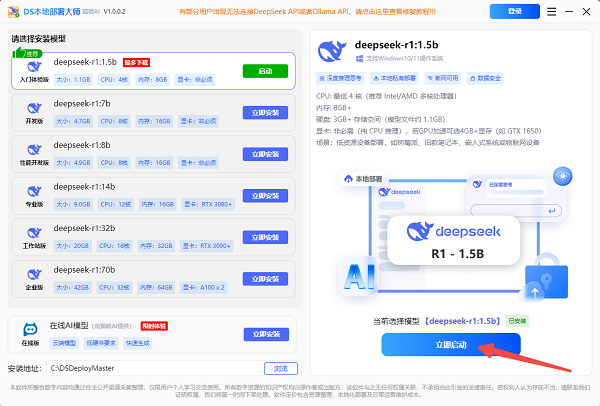Open the hamburger menu in title bar

pyautogui.click(x=551, y=12)
